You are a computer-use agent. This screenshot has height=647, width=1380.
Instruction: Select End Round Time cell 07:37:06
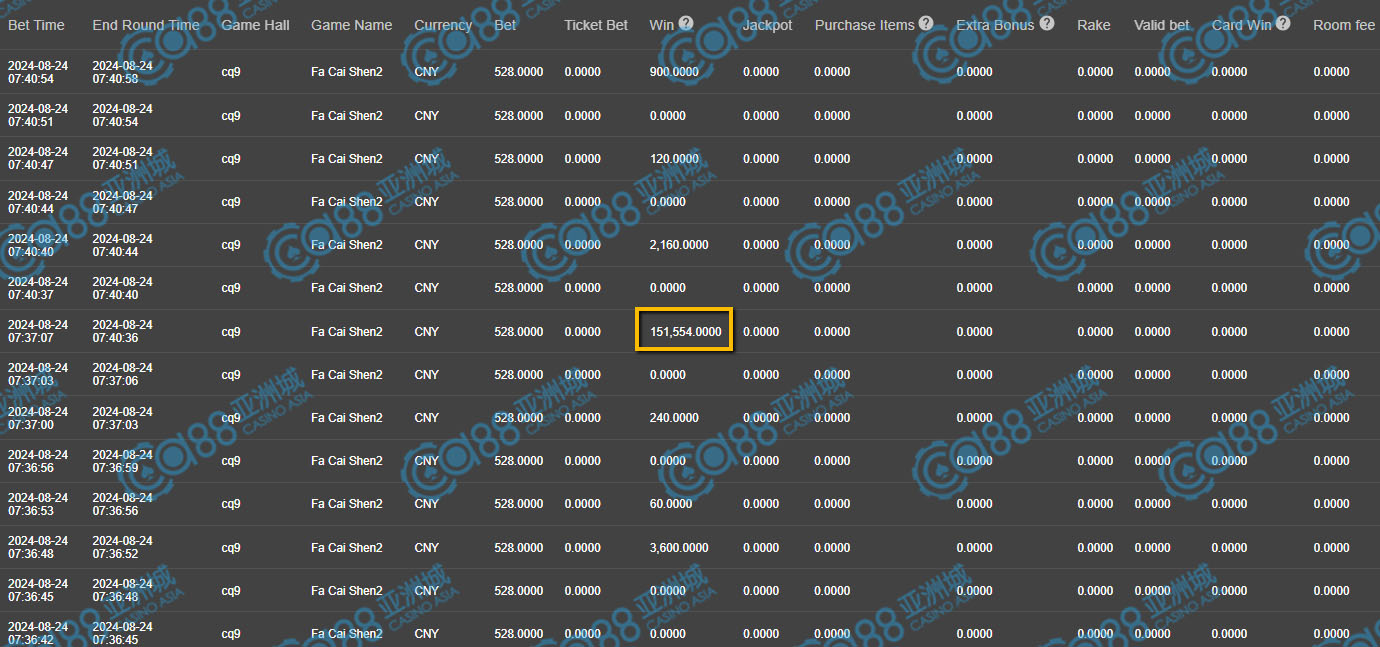pyautogui.click(x=122, y=375)
